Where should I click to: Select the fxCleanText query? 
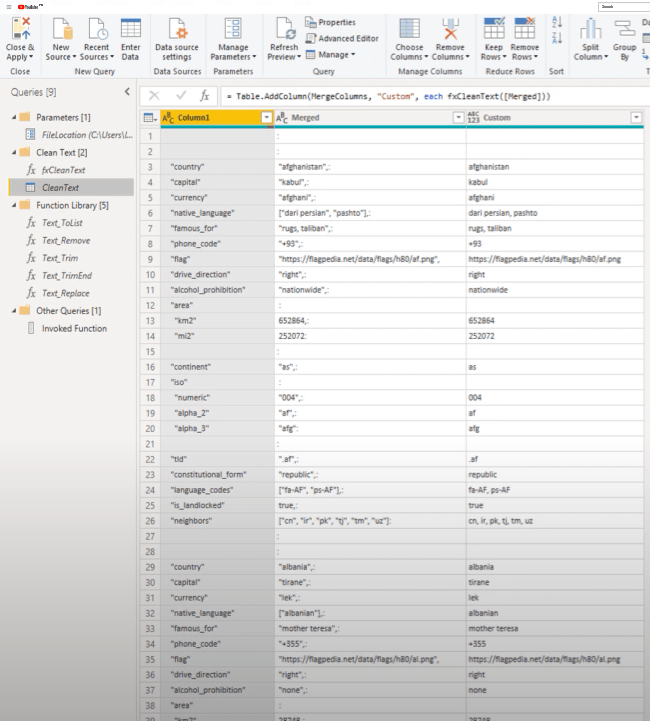point(63,170)
